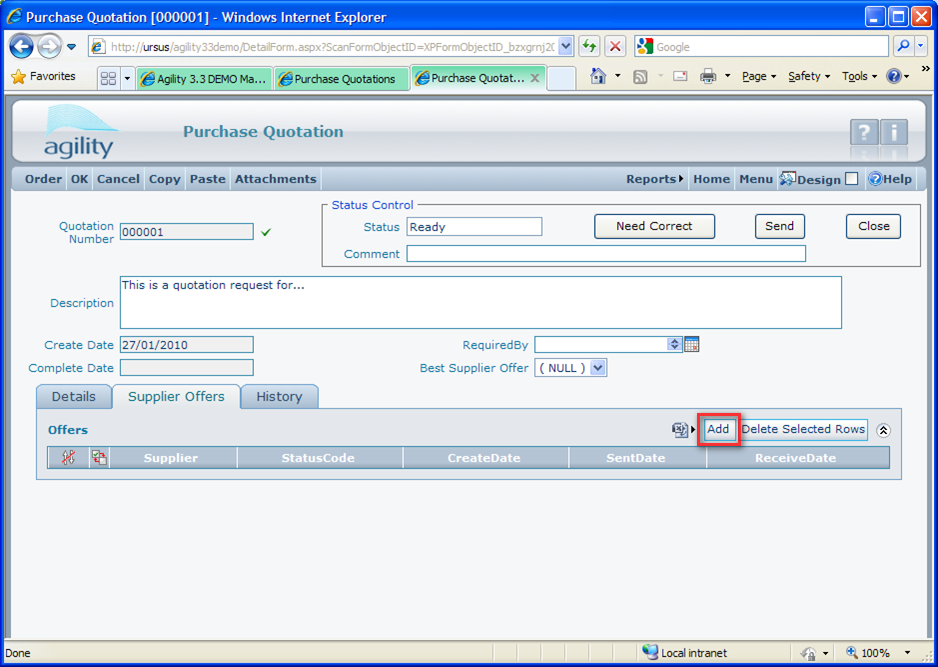Refresh the page using the IE refresh button

click(x=589, y=47)
